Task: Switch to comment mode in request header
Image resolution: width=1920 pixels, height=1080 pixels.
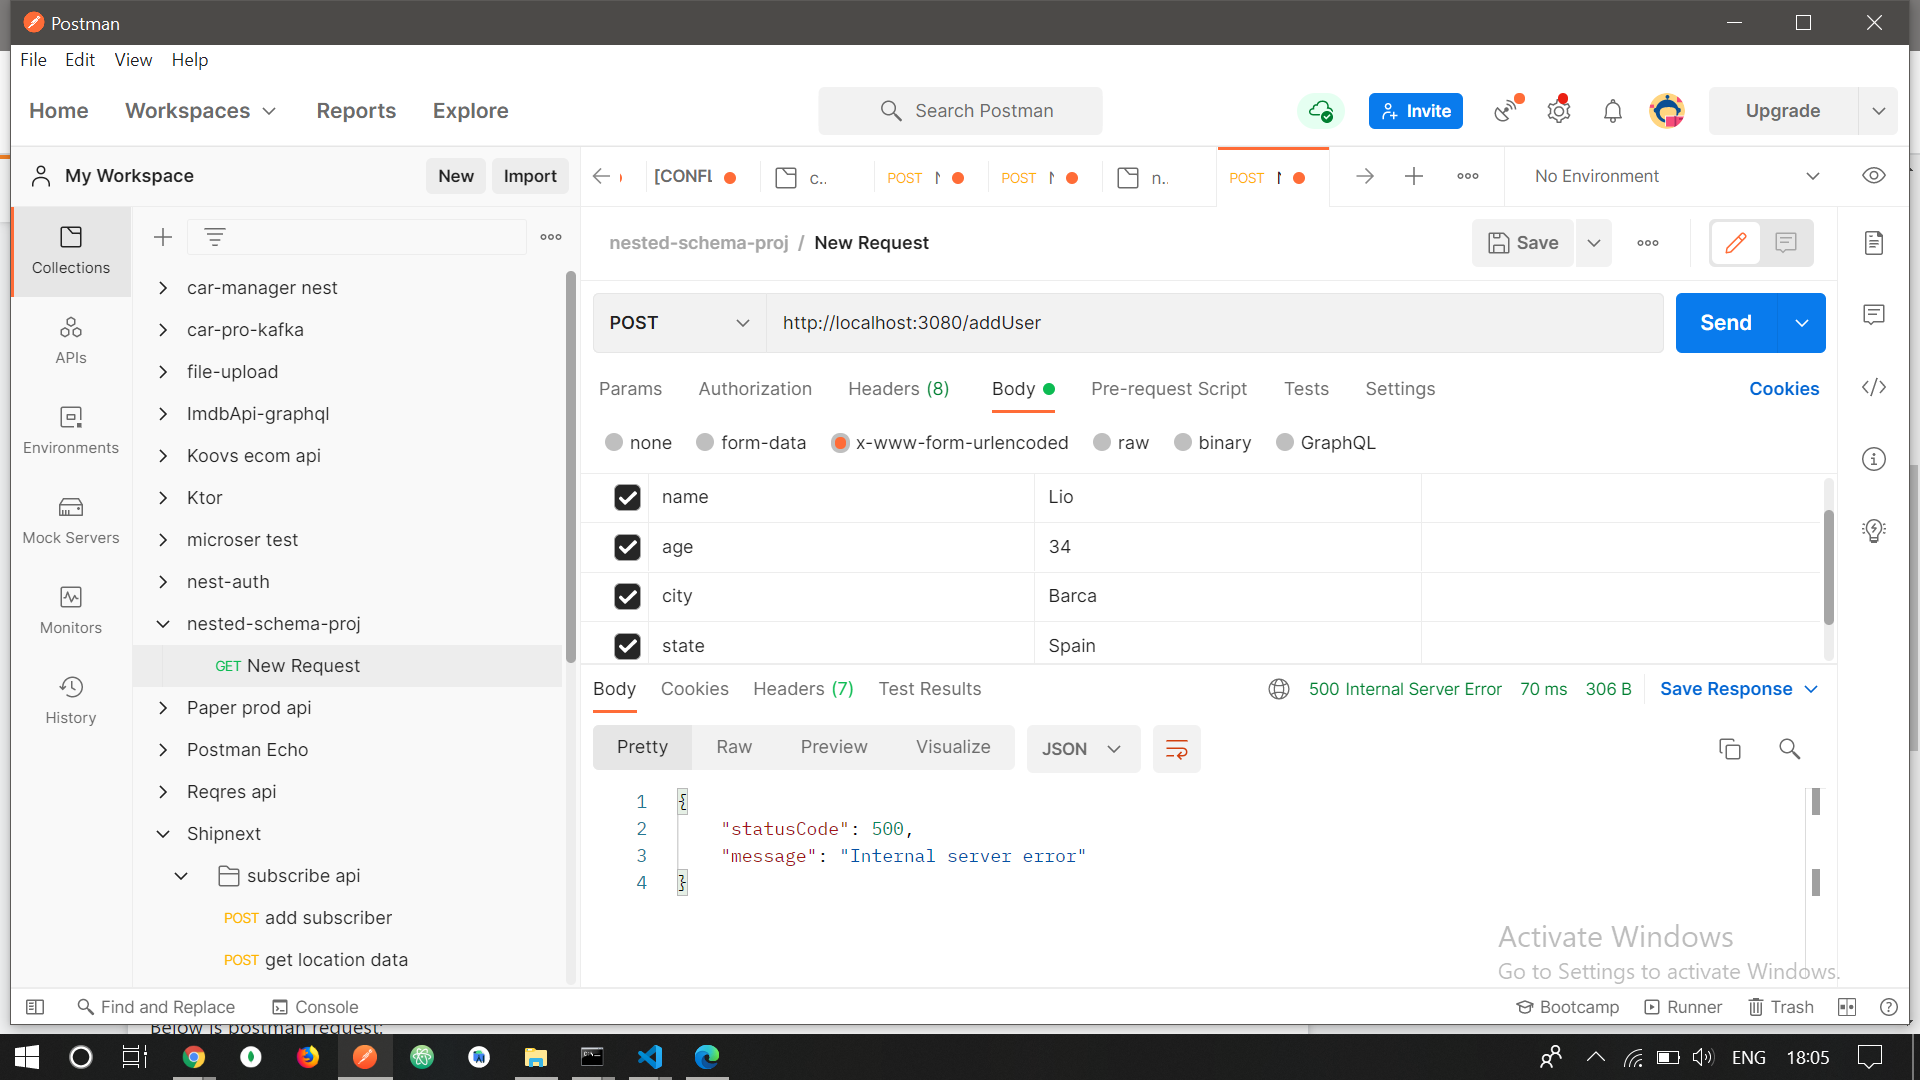Action: point(1786,243)
